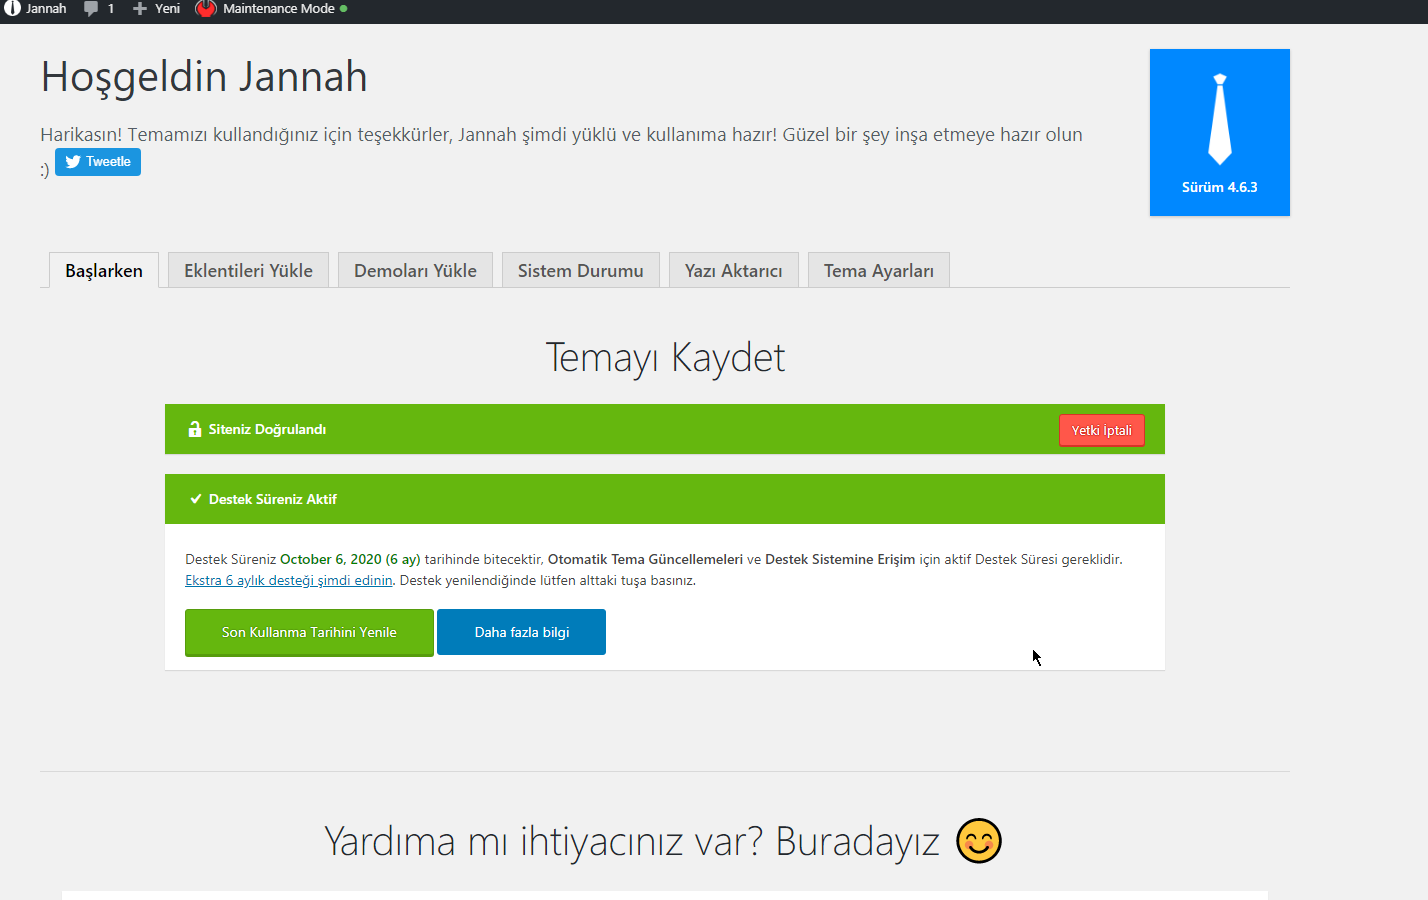Click the Jannah tie logo tile
1428x900 pixels.
click(x=1220, y=132)
